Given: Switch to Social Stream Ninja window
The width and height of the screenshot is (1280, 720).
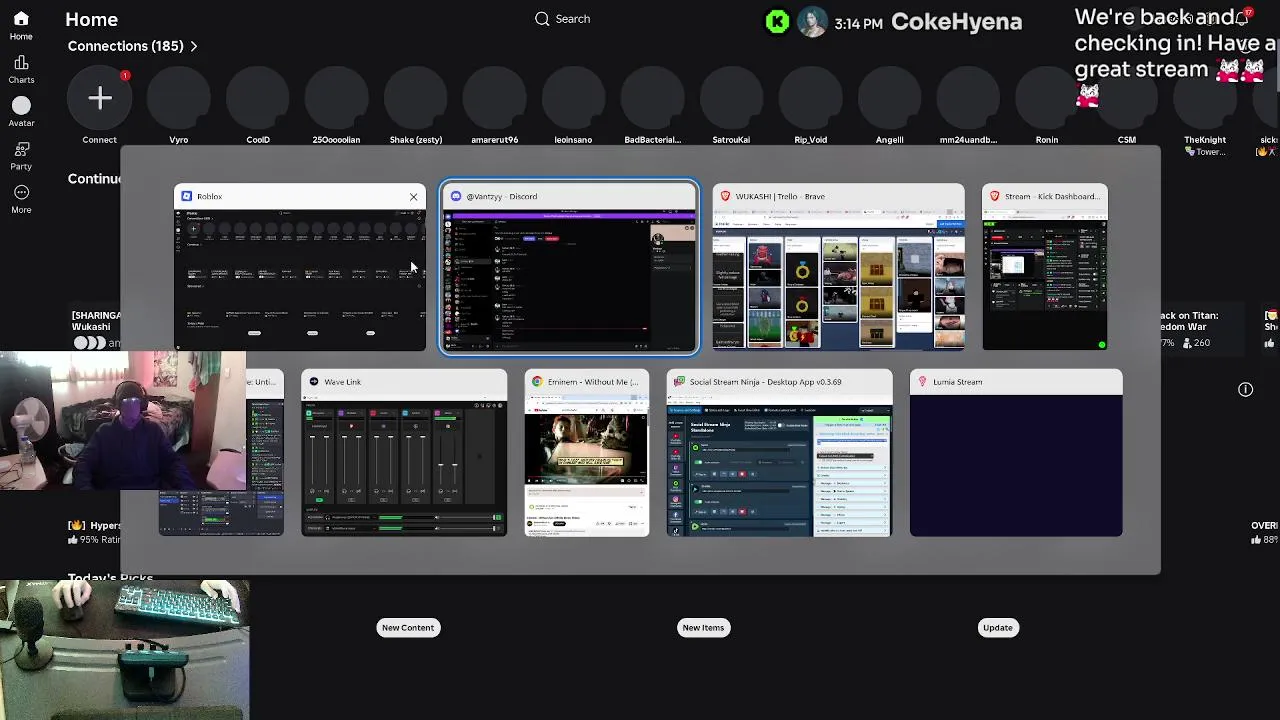Looking at the screenshot, I should point(780,453).
